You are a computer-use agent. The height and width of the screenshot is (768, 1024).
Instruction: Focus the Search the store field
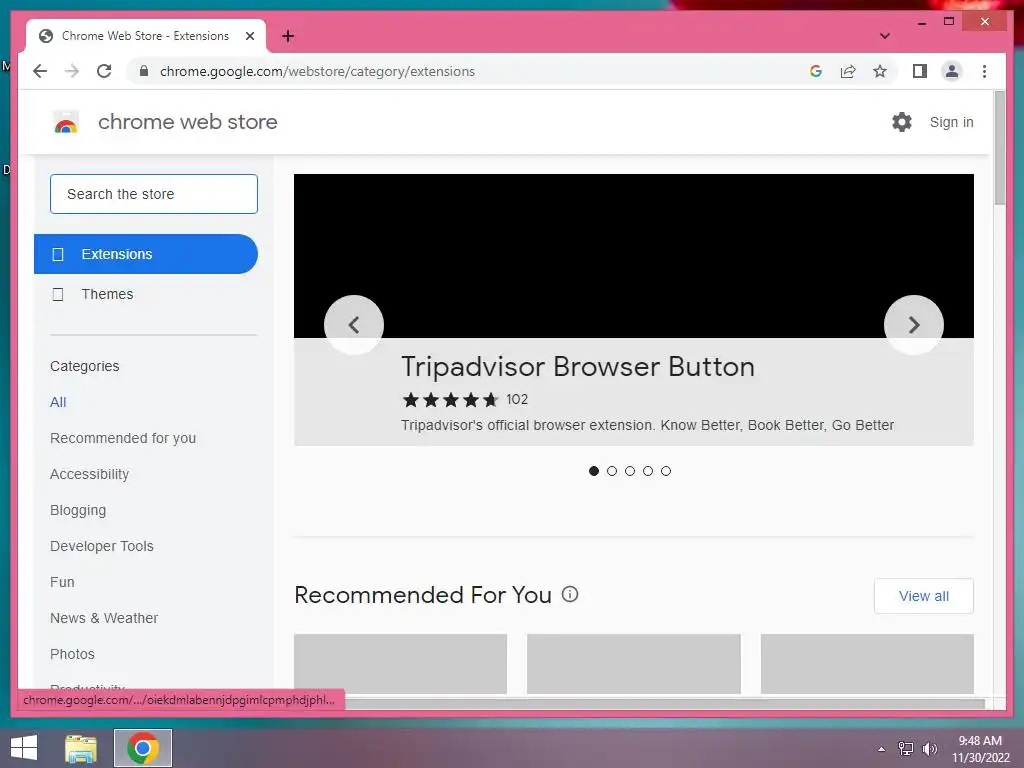(153, 194)
